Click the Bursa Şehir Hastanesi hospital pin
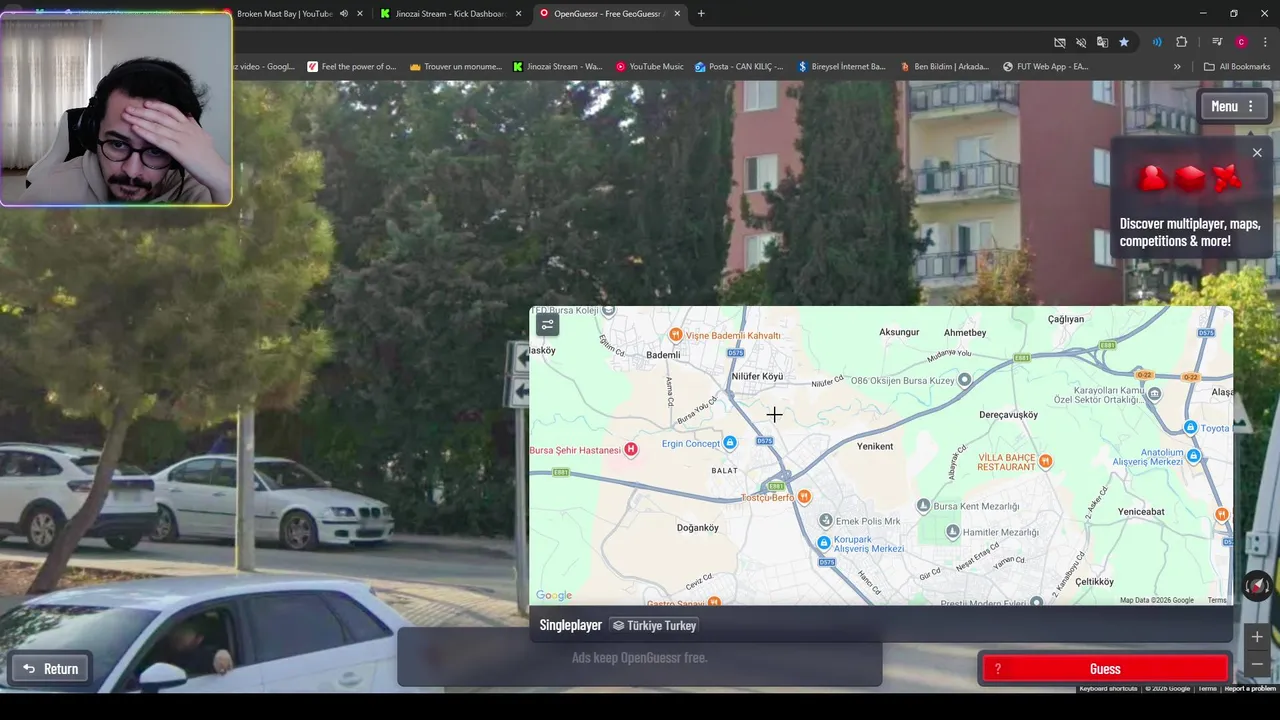Image resolution: width=1280 pixels, height=720 pixels. pos(631,450)
